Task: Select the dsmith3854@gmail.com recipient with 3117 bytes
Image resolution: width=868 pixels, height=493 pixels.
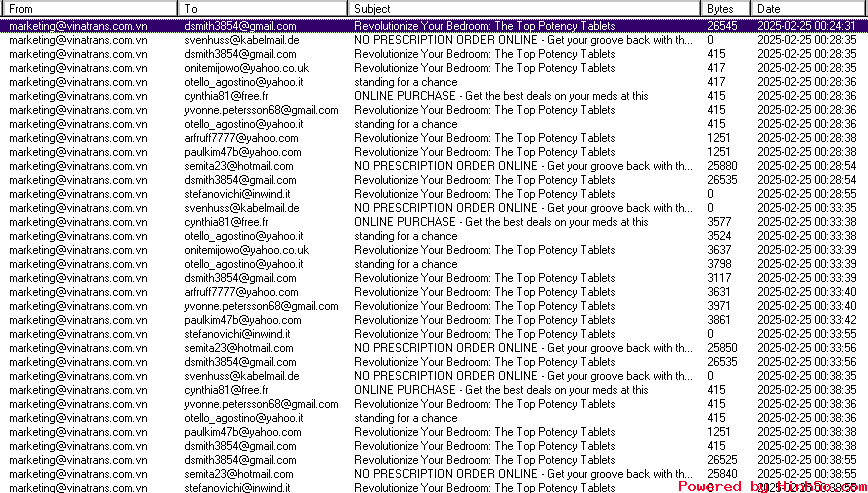Action: (240, 278)
